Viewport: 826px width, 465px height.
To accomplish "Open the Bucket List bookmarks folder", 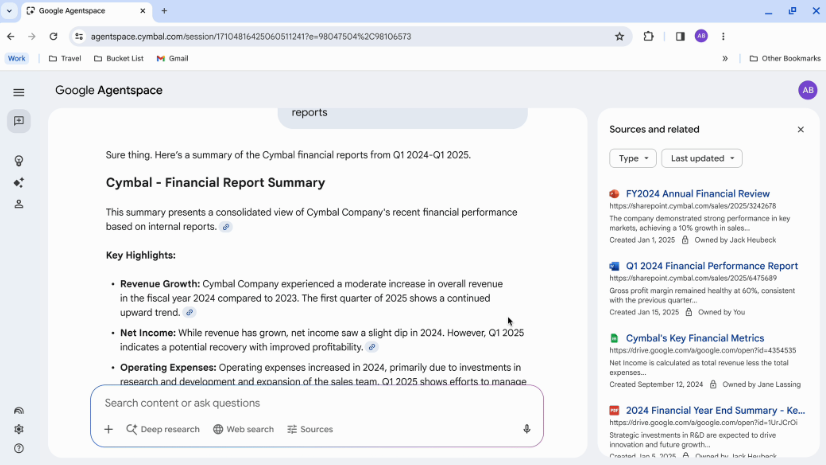I will (x=119, y=58).
